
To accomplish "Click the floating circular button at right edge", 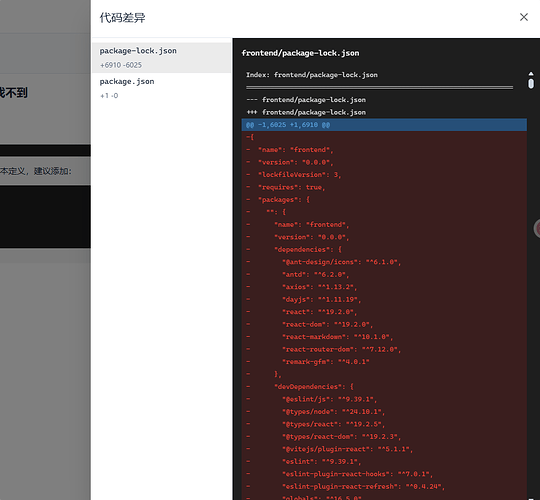I will point(537,228).
